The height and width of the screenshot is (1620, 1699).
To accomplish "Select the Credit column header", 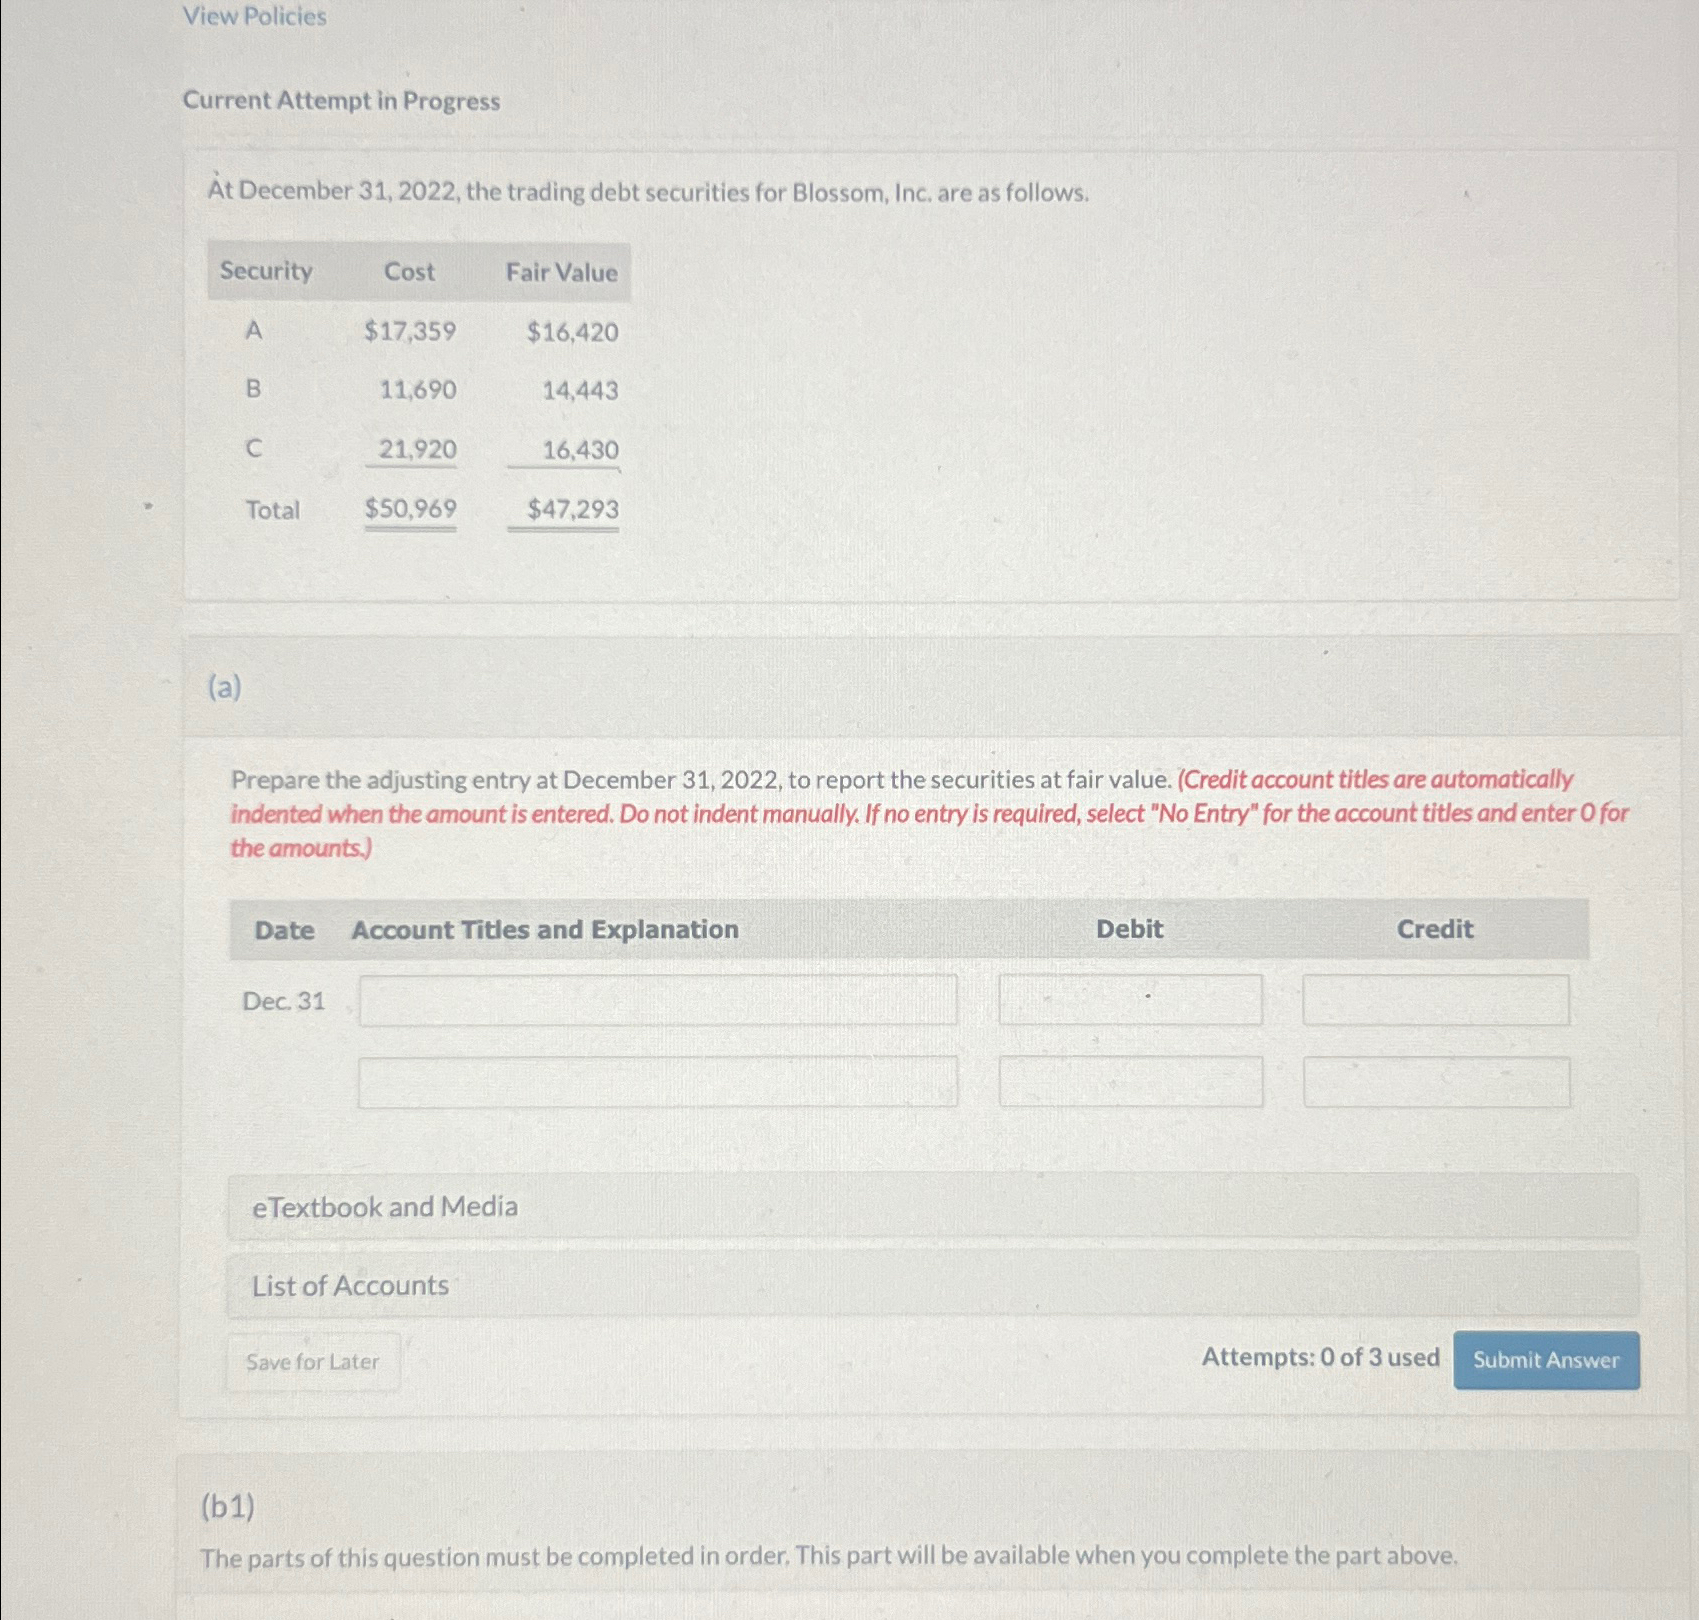I will tap(1435, 930).
